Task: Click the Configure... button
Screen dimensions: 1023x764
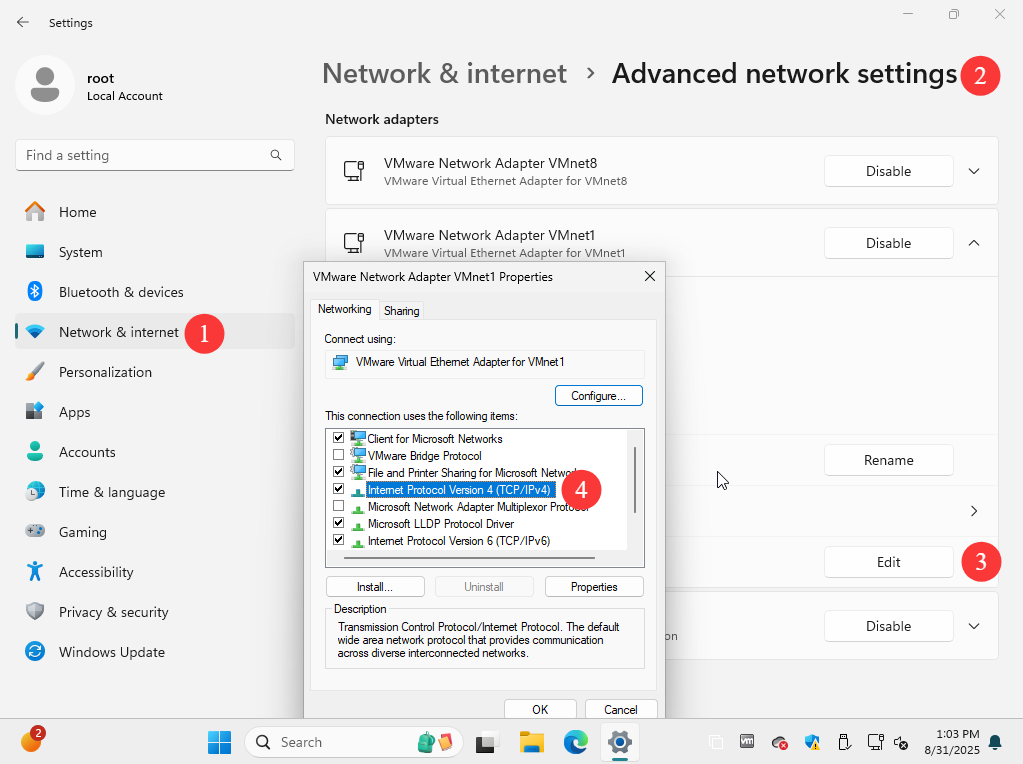Action: pyautogui.click(x=598, y=396)
